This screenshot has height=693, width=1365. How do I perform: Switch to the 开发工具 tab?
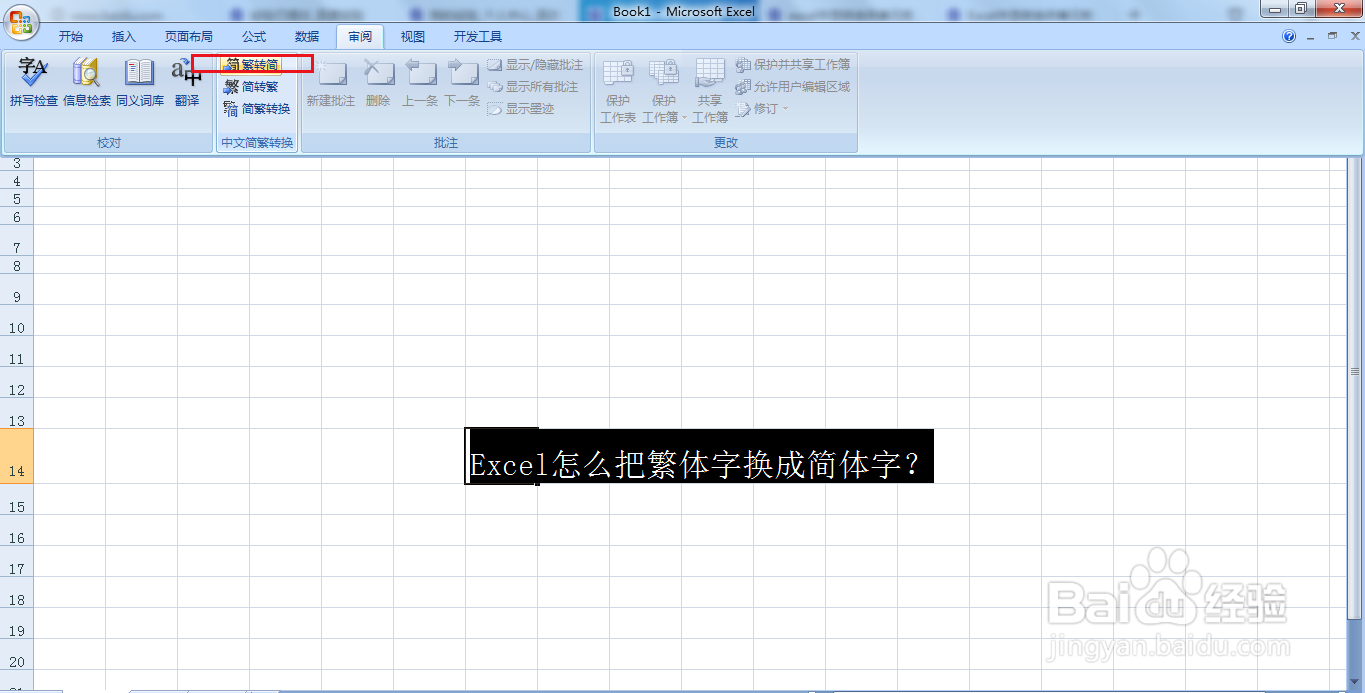click(478, 37)
